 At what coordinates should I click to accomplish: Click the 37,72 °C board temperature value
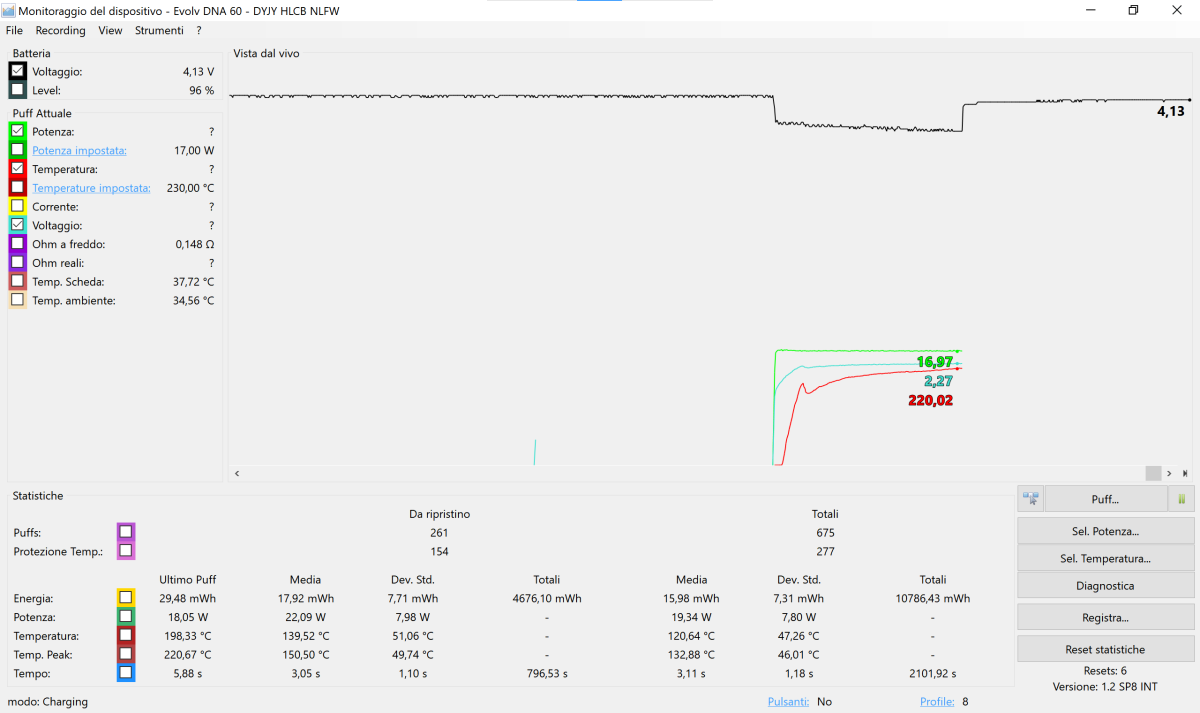click(x=193, y=282)
